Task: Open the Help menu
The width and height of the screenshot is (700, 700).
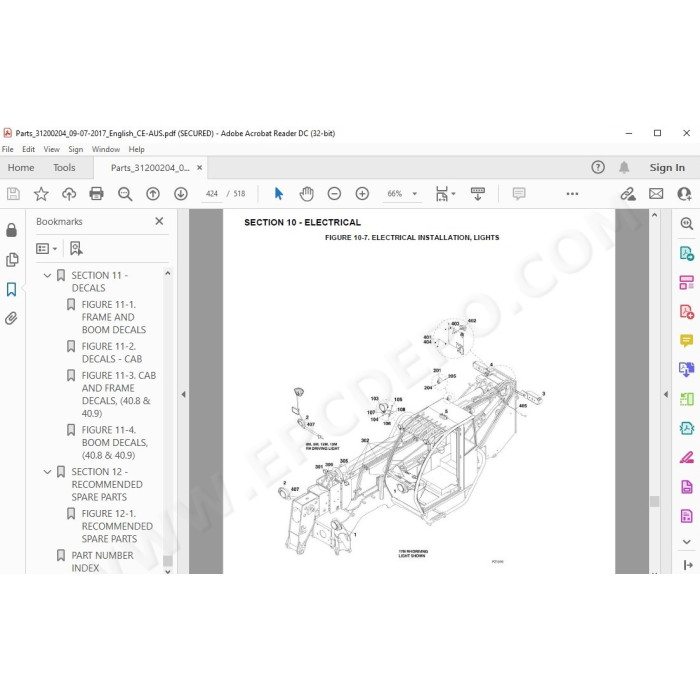Action: pos(136,149)
